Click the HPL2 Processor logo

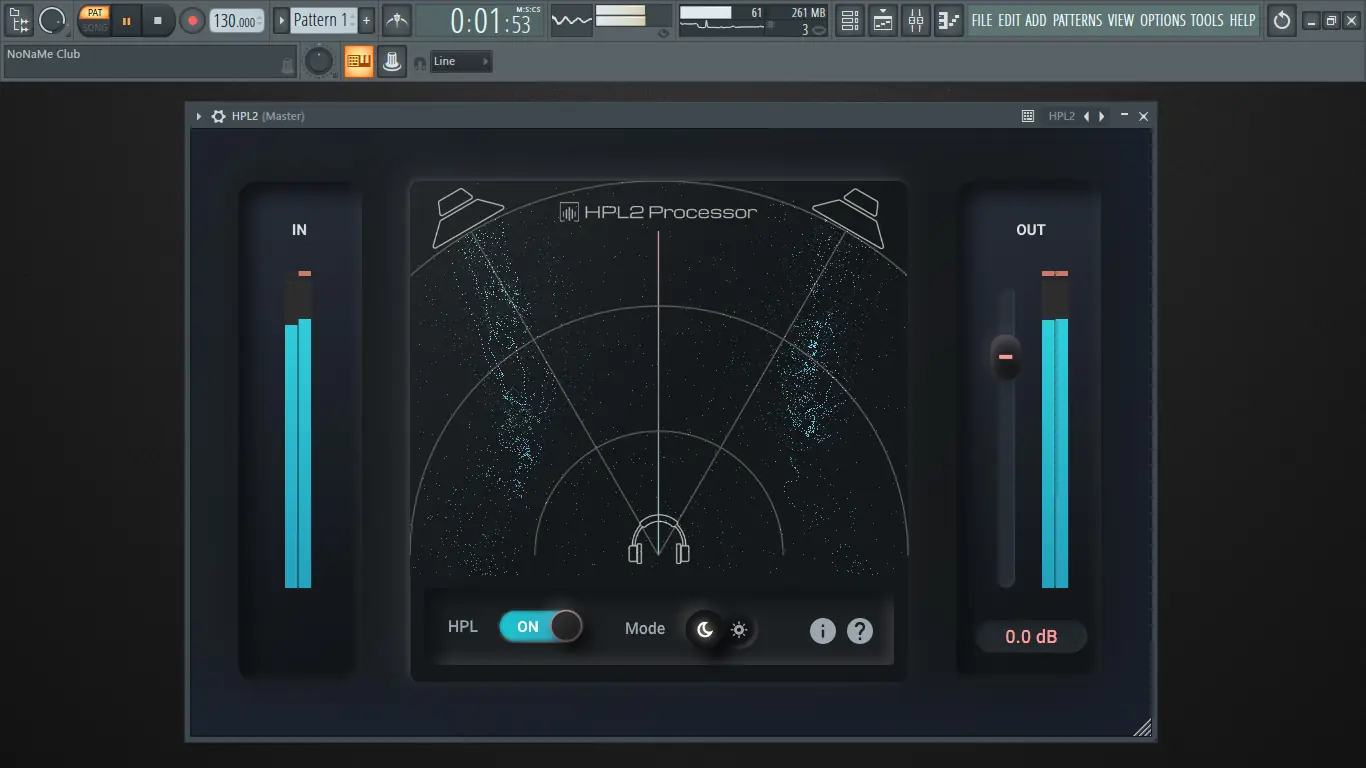click(658, 212)
